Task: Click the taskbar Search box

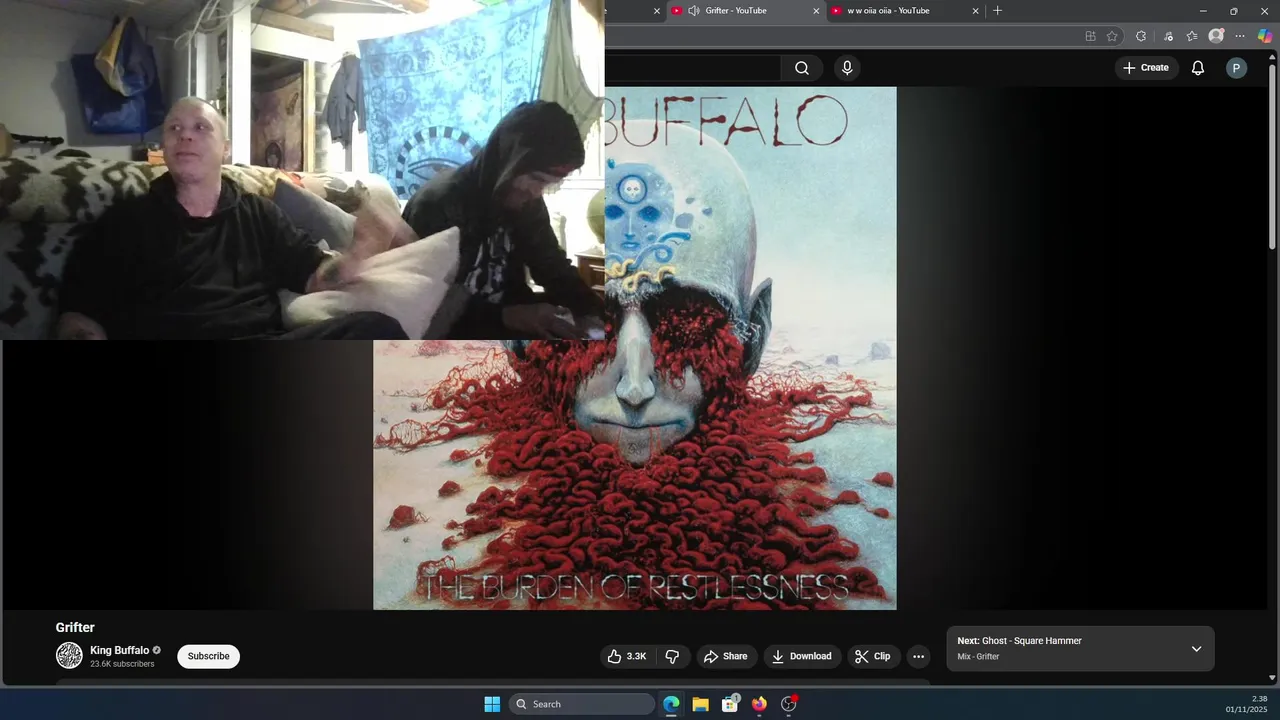Action: pos(583,704)
